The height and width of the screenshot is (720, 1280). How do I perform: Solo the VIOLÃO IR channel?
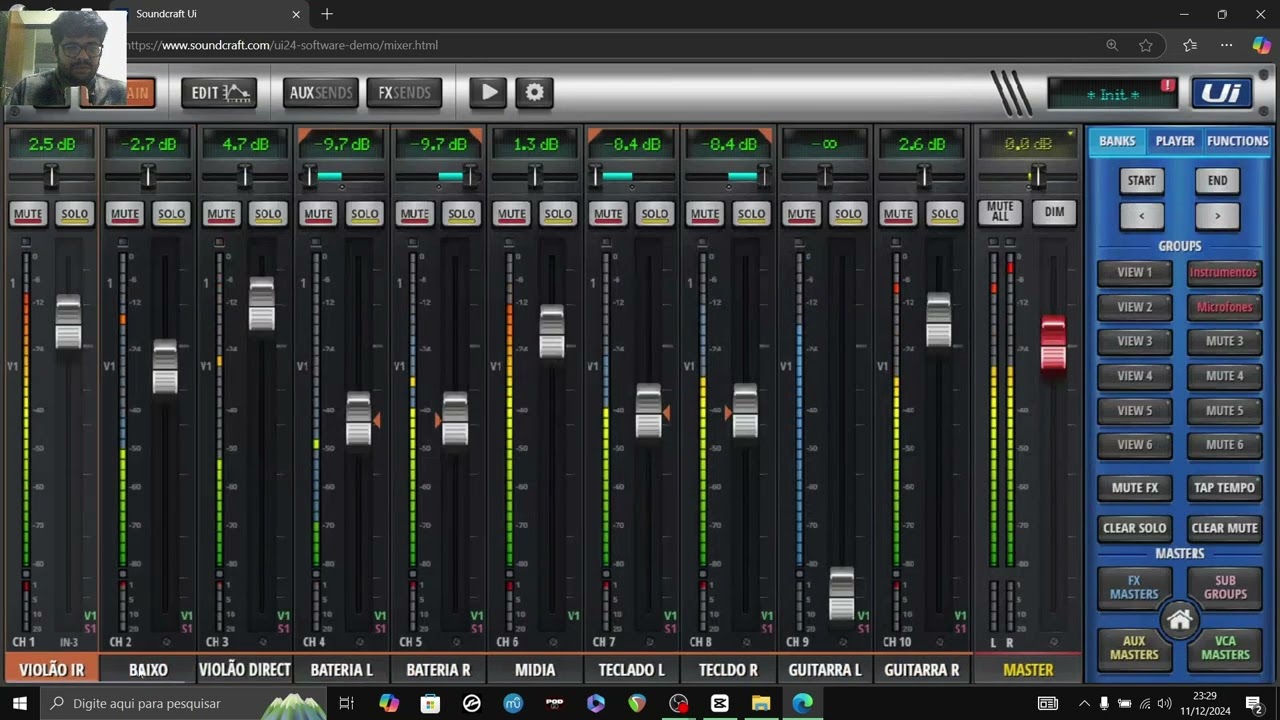point(75,214)
